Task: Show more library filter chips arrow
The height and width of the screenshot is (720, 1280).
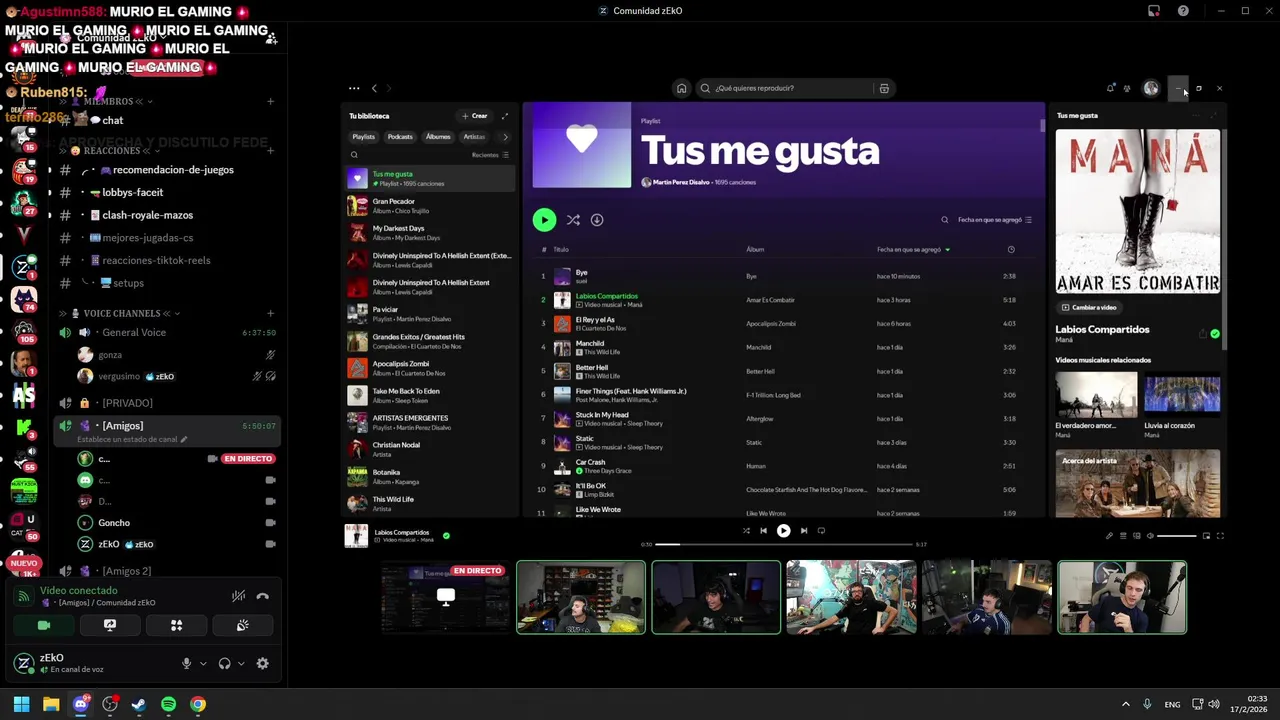Action: (x=505, y=137)
